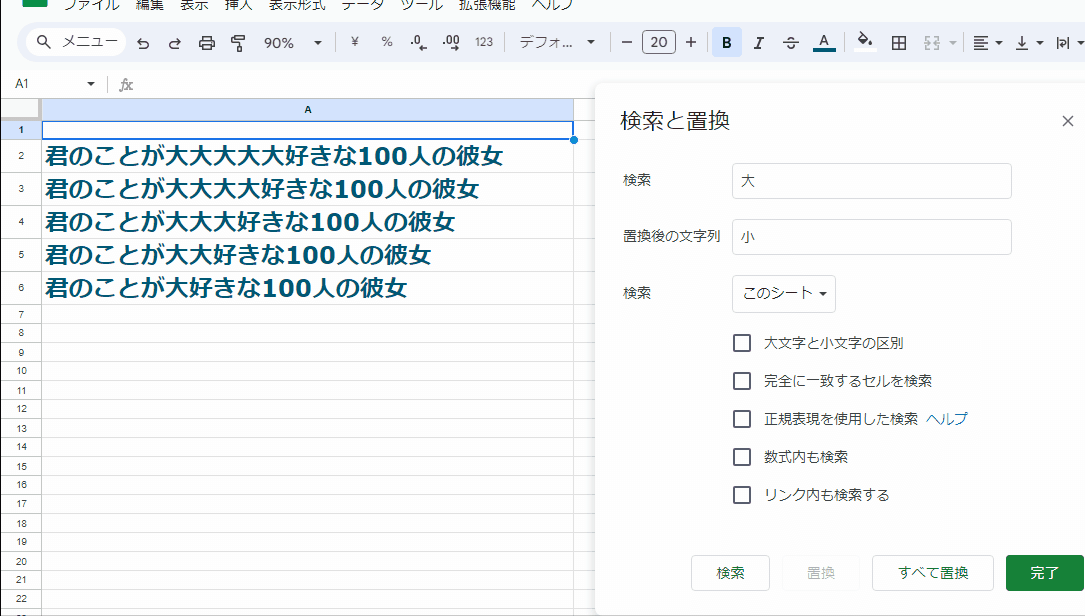Image resolution: width=1085 pixels, height=616 pixels.
Task: Open vertical align dropdown
Action: coord(1029,43)
